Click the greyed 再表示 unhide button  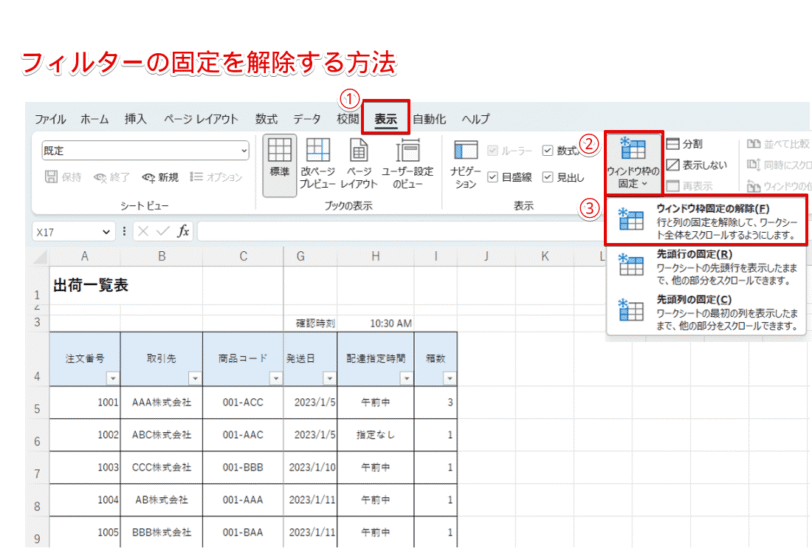[689, 185]
